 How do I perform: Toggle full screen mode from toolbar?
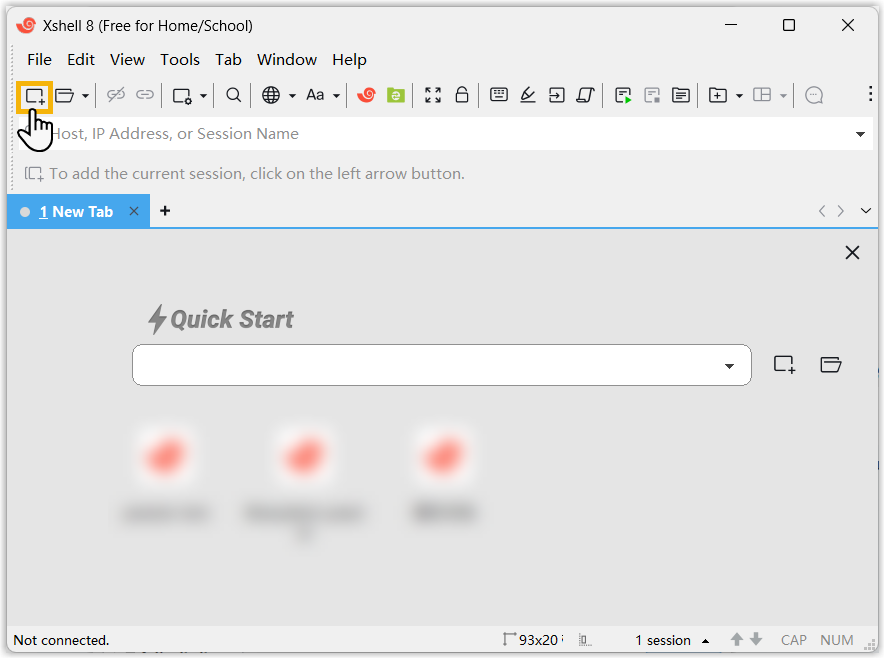tap(433, 95)
